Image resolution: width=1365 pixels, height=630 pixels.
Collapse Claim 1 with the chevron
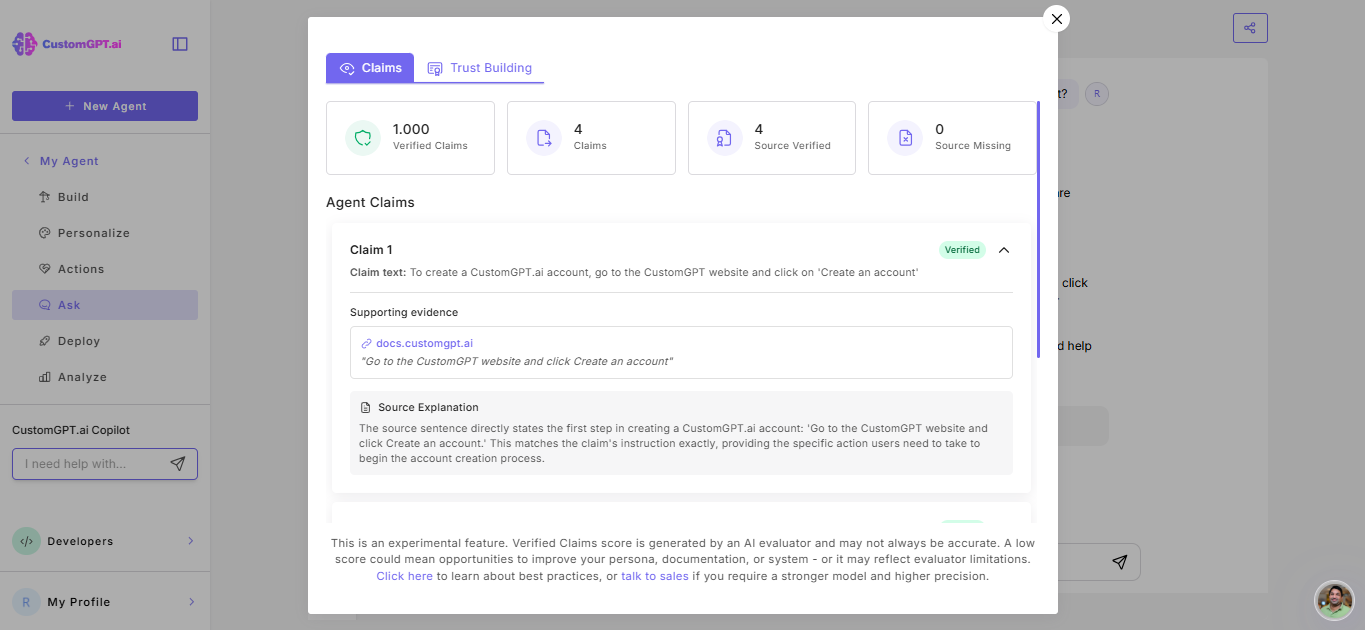click(x=1004, y=250)
